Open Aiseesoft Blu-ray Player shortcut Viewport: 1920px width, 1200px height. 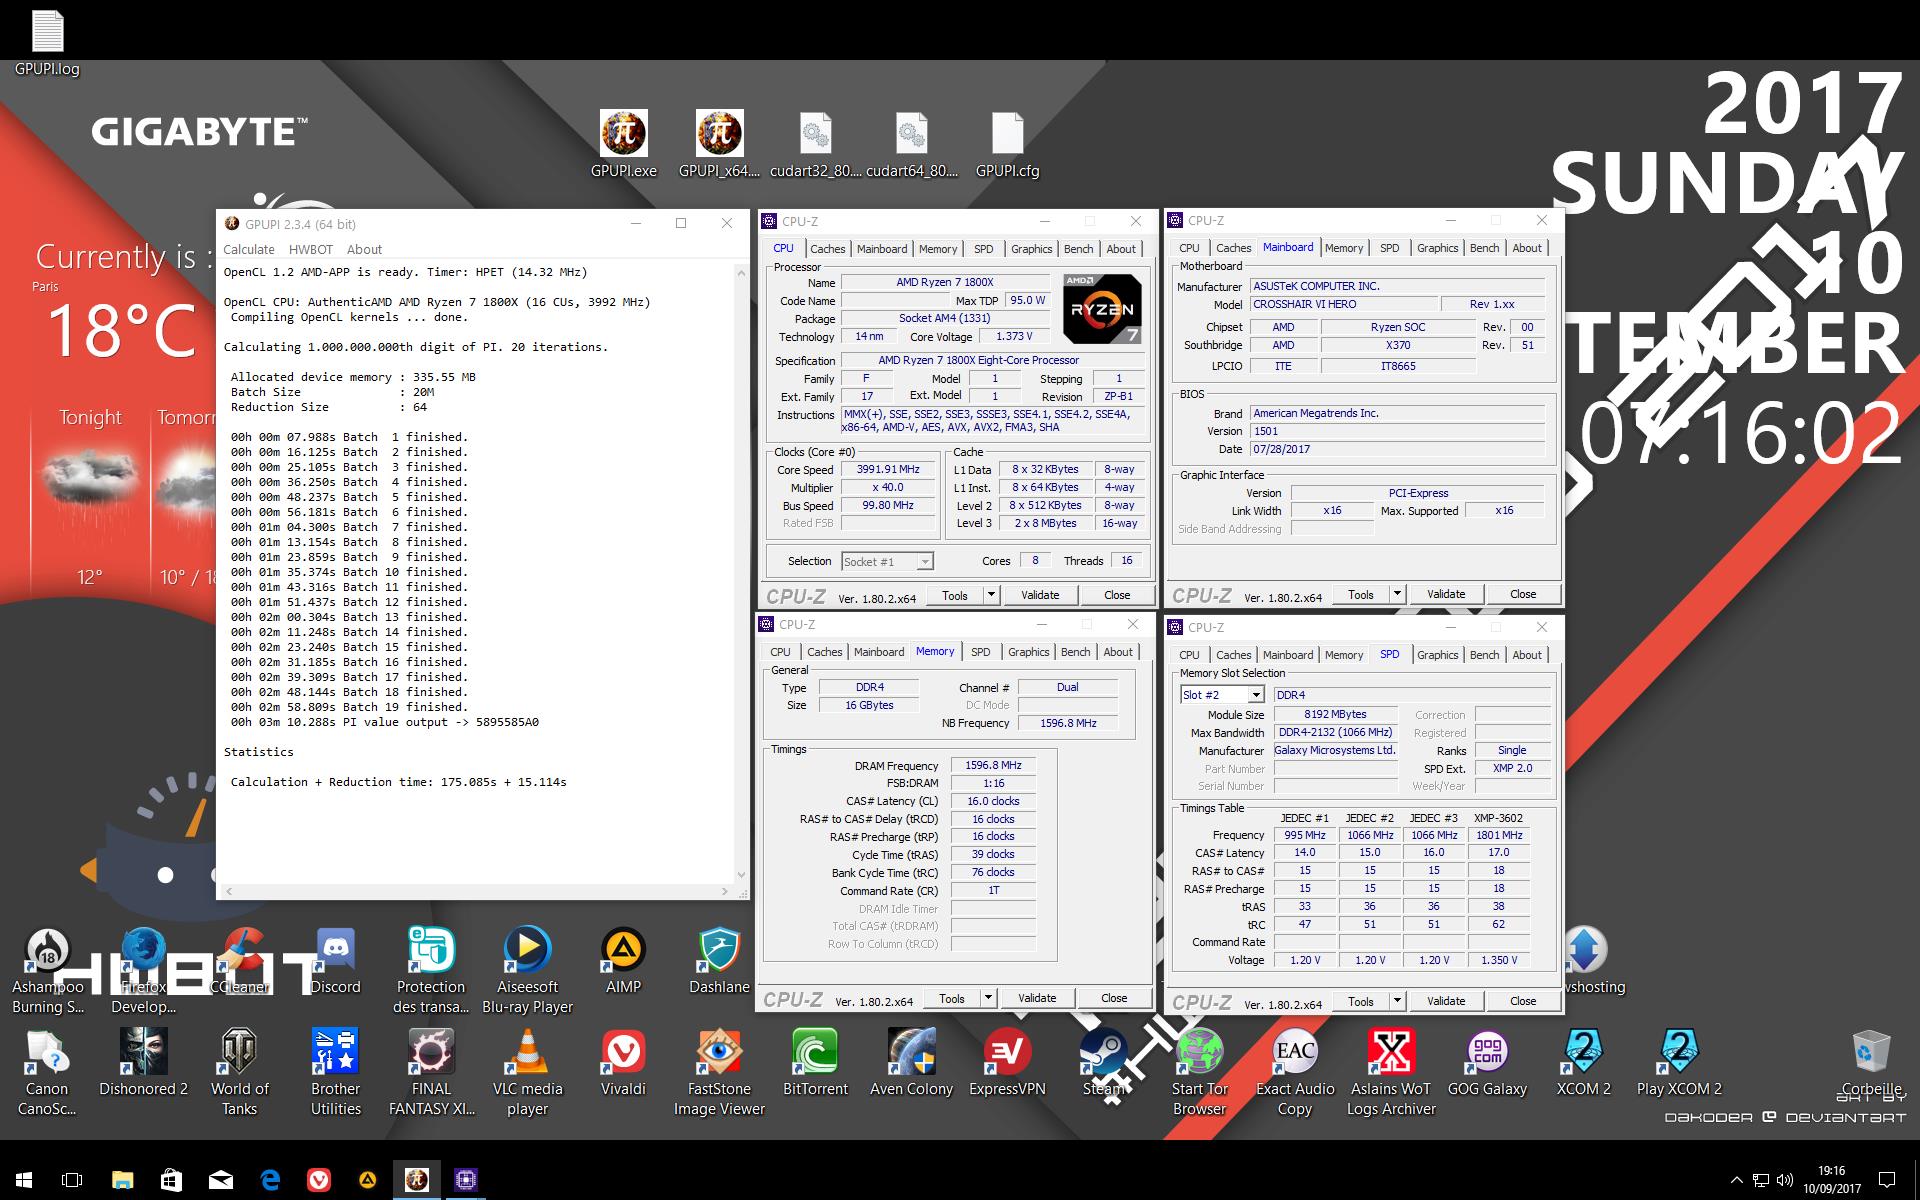[x=527, y=970]
